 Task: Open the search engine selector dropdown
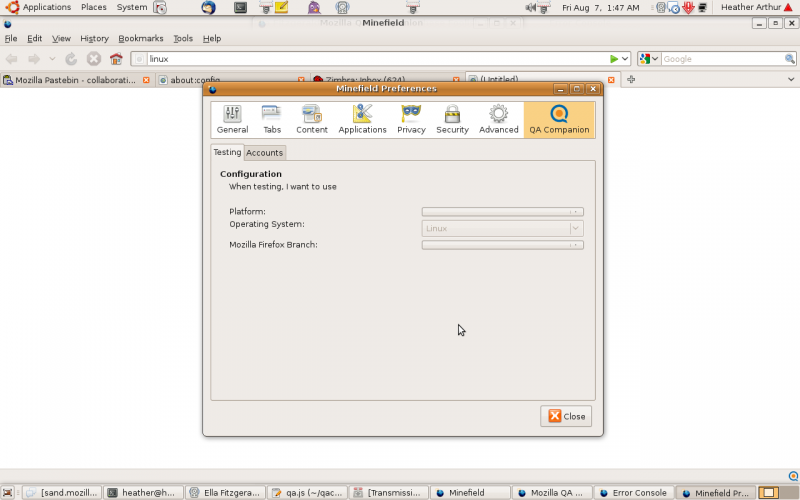point(649,59)
